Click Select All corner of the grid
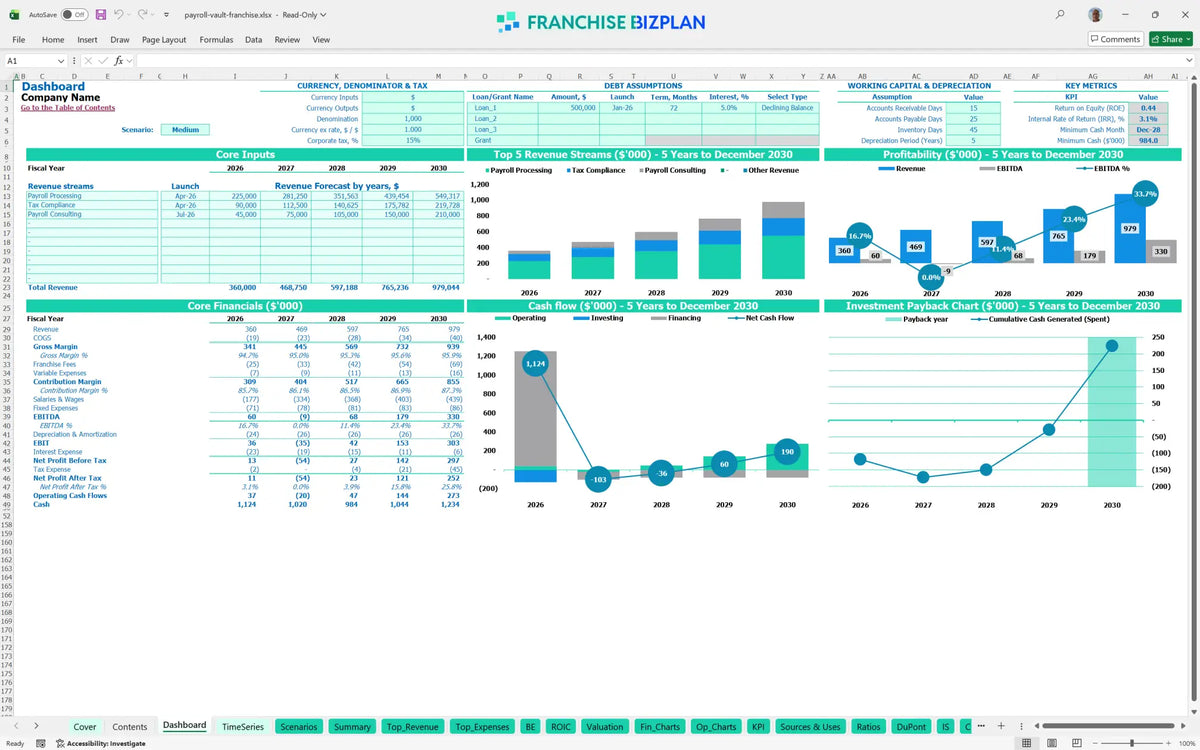The width and height of the screenshot is (1200, 750). click(7, 76)
